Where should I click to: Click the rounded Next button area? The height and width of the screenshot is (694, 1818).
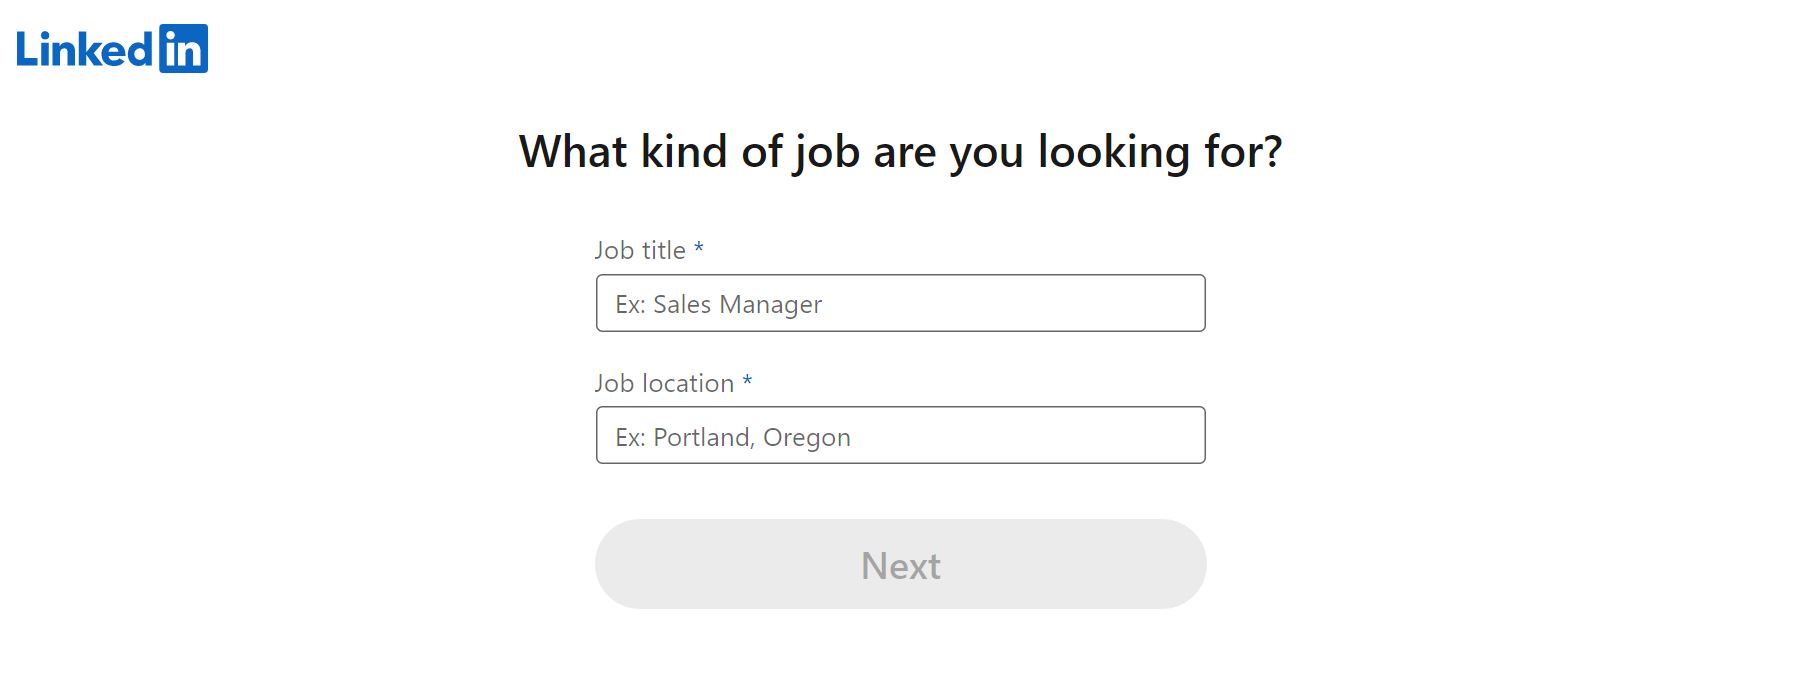pos(899,564)
